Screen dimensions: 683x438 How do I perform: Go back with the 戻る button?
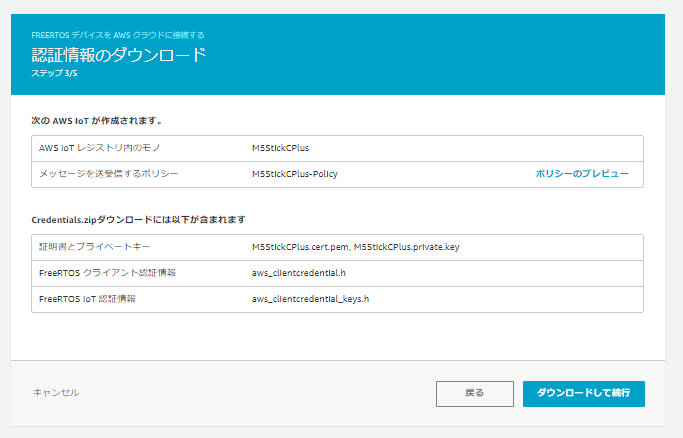click(475, 394)
